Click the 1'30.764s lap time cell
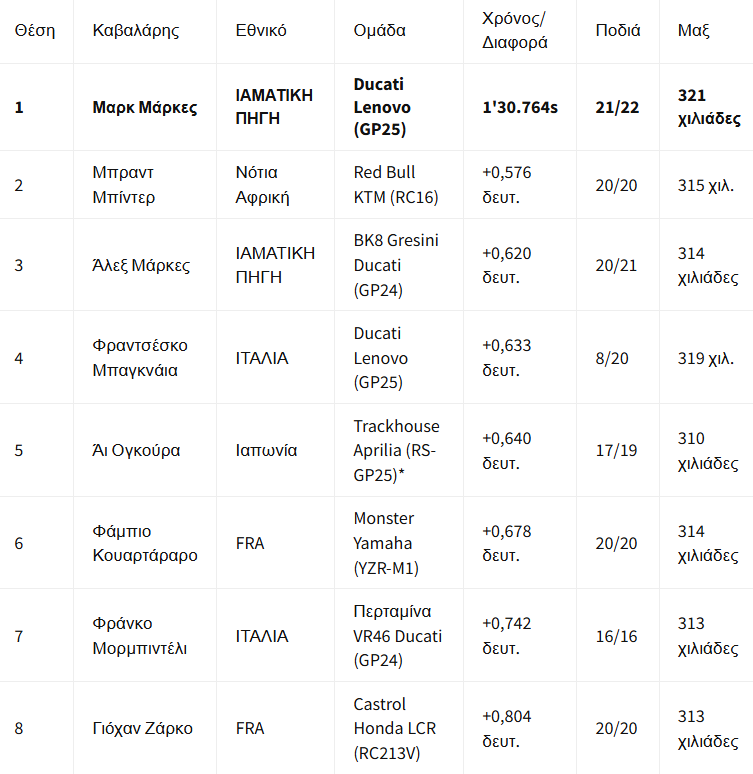This screenshot has height=774, width=753. 520,107
